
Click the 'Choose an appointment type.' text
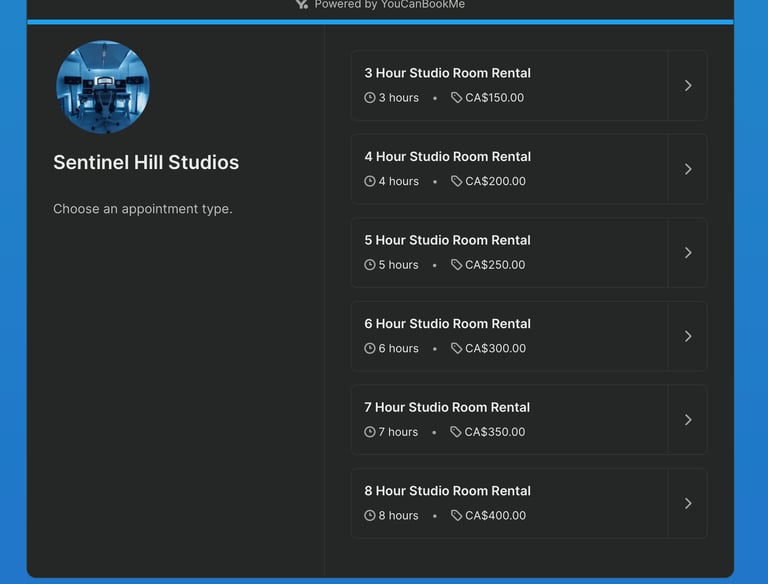click(143, 209)
